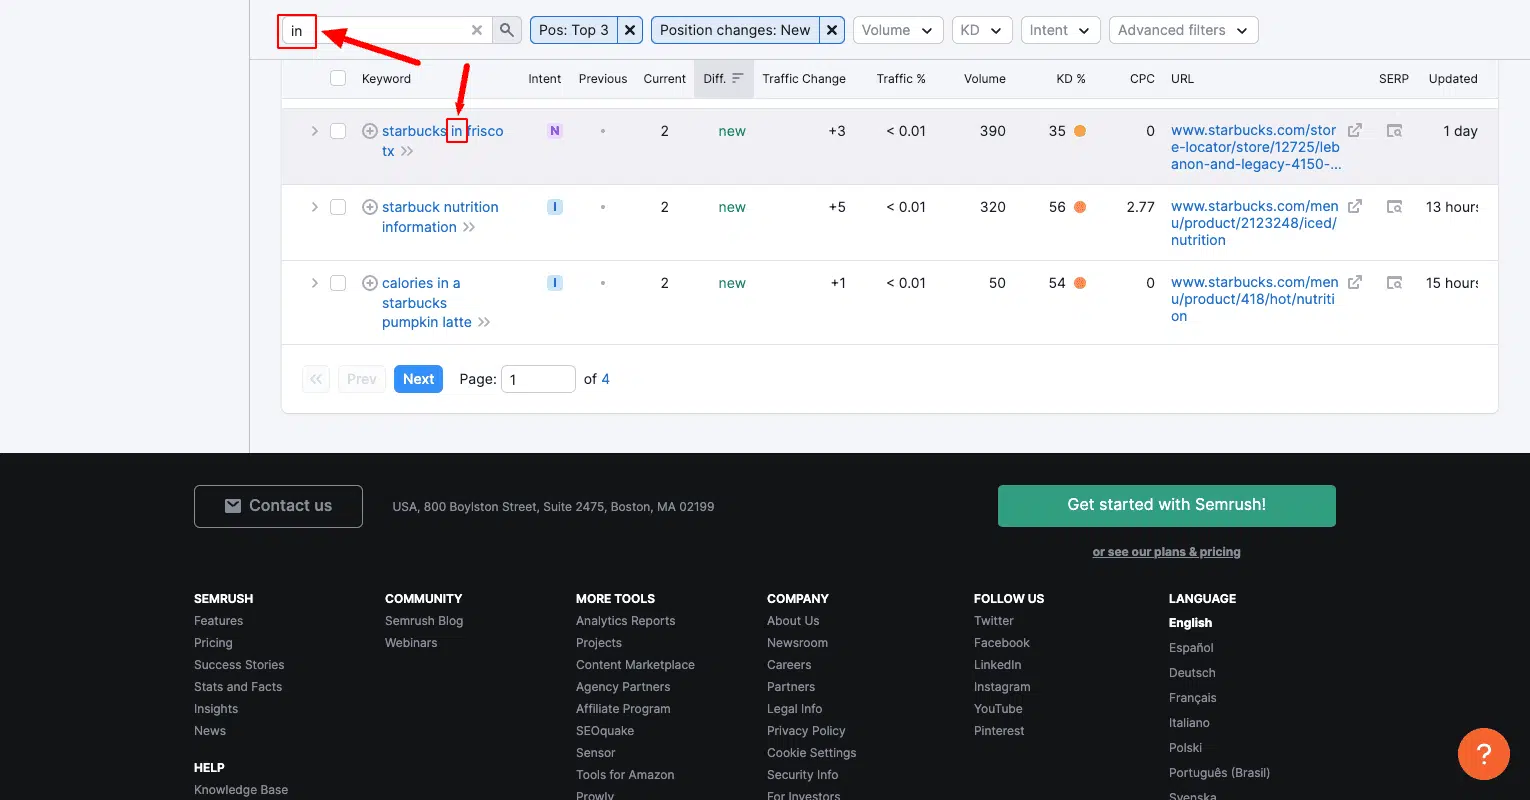Viewport: 1530px width, 800px height.
Task: Open the Pos: Top 3 filter
Action: pos(574,30)
